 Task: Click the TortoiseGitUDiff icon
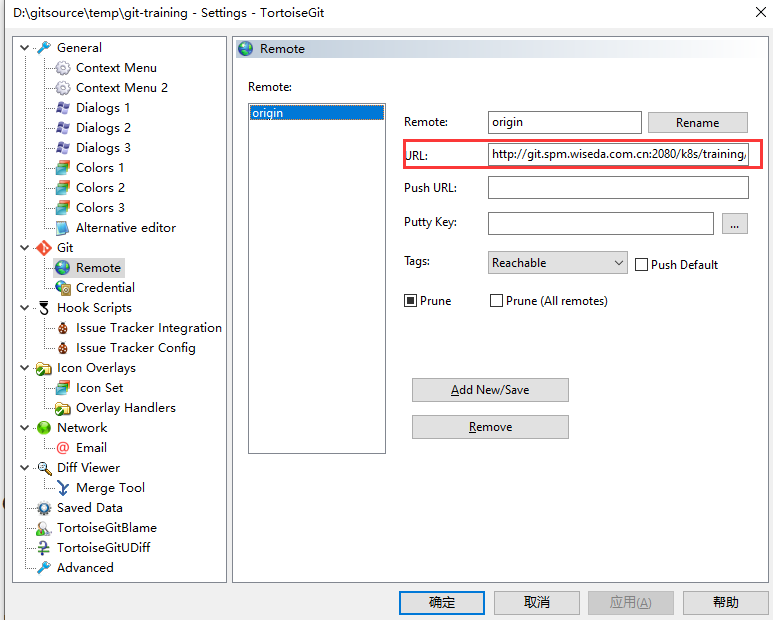click(44, 548)
